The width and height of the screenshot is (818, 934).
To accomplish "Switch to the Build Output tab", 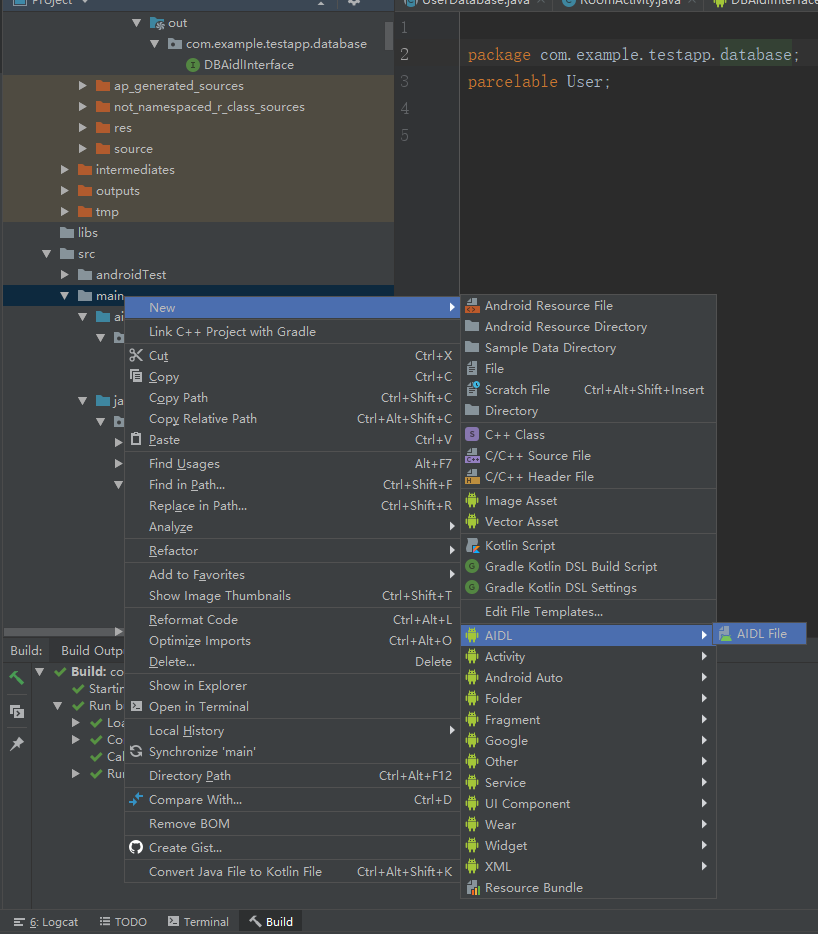I will pyautogui.click(x=91, y=650).
